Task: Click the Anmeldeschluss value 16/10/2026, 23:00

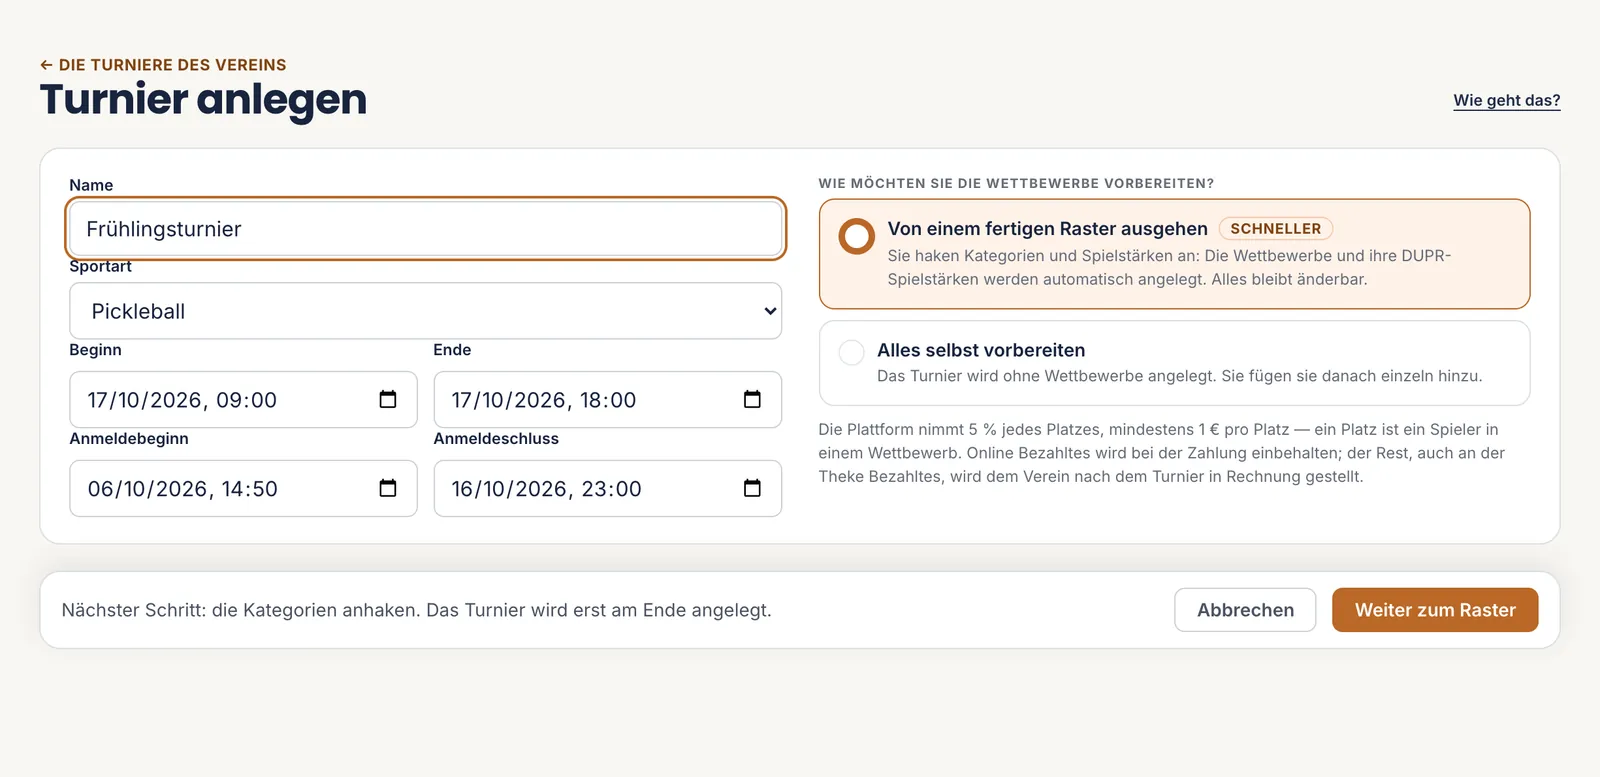Action: click(x=546, y=489)
